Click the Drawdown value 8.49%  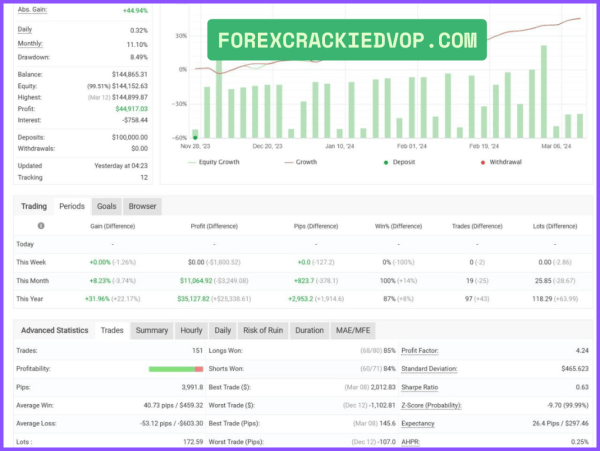(139, 57)
